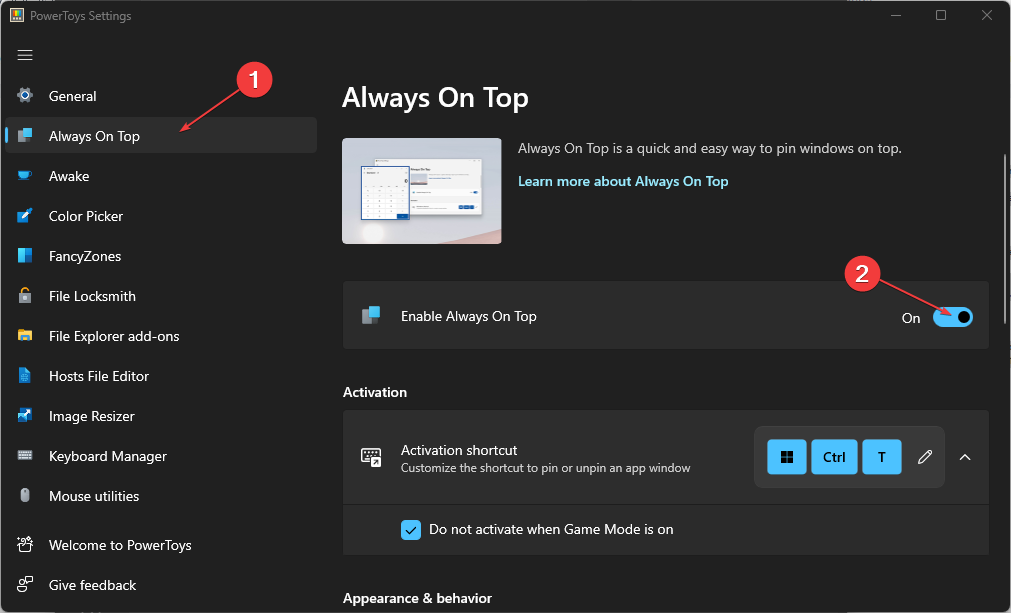Uncheck Do not activate when Game Mode is on
Screen dimensions: 1011x613
tap(411, 530)
